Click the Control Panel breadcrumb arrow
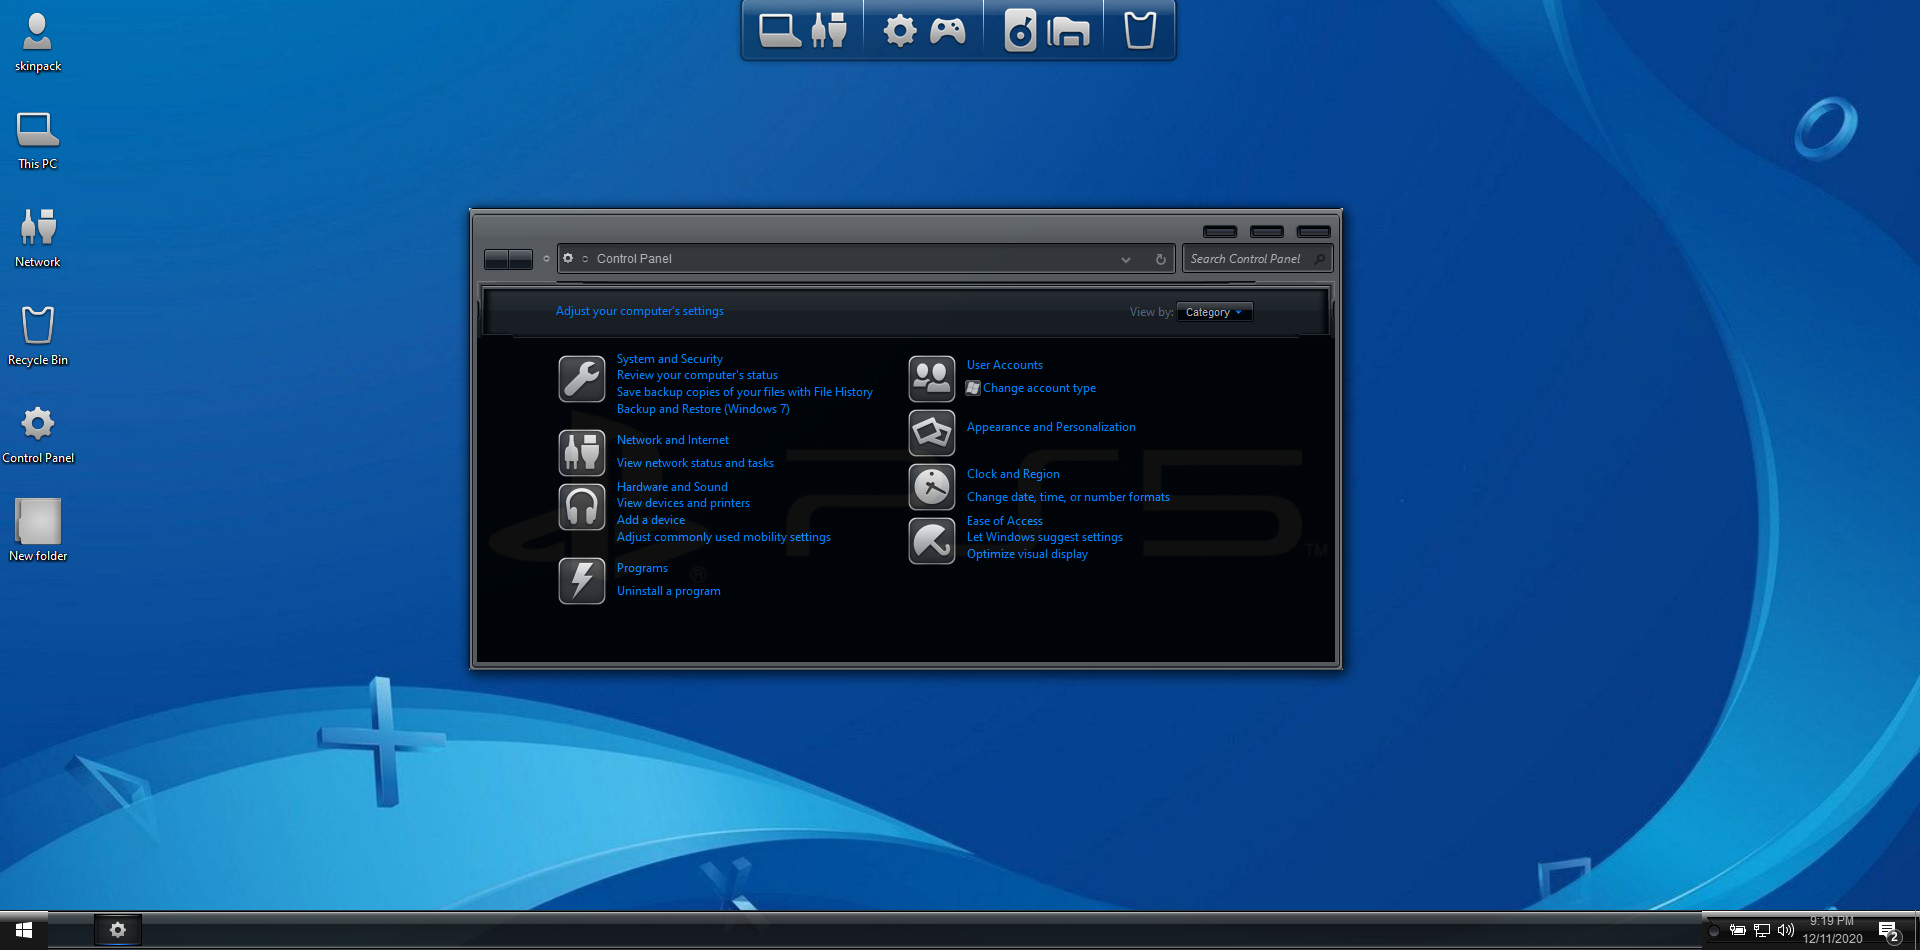1920x950 pixels. pyautogui.click(x=585, y=259)
